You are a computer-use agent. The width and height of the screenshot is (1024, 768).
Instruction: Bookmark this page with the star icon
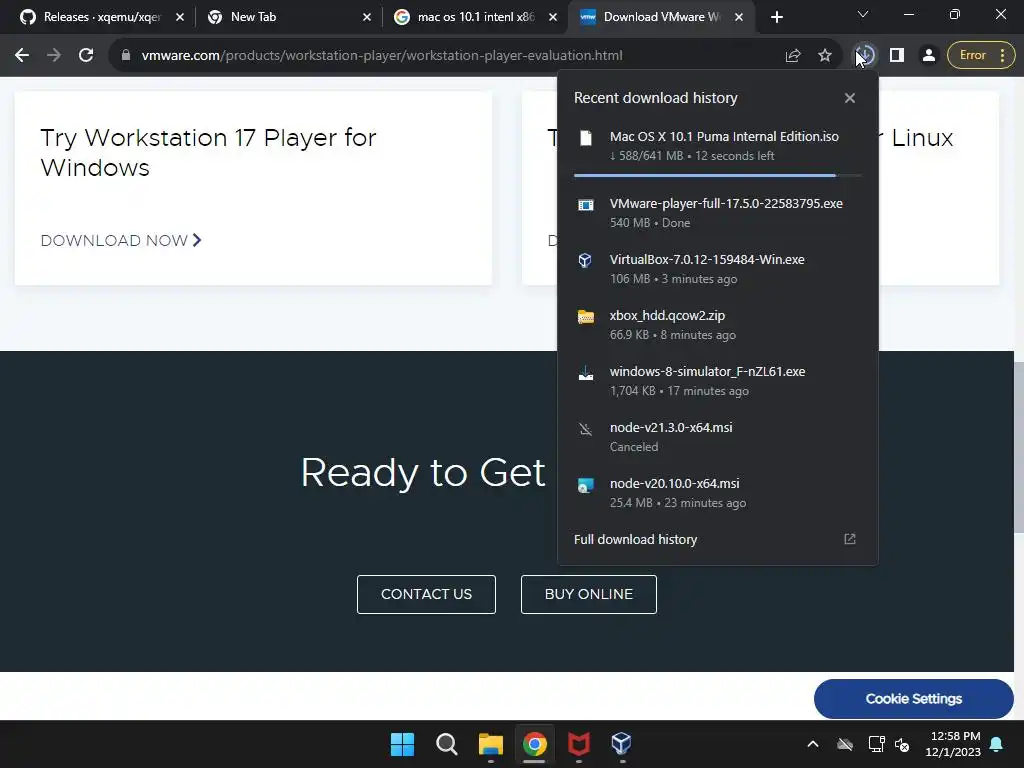point(825,56)
